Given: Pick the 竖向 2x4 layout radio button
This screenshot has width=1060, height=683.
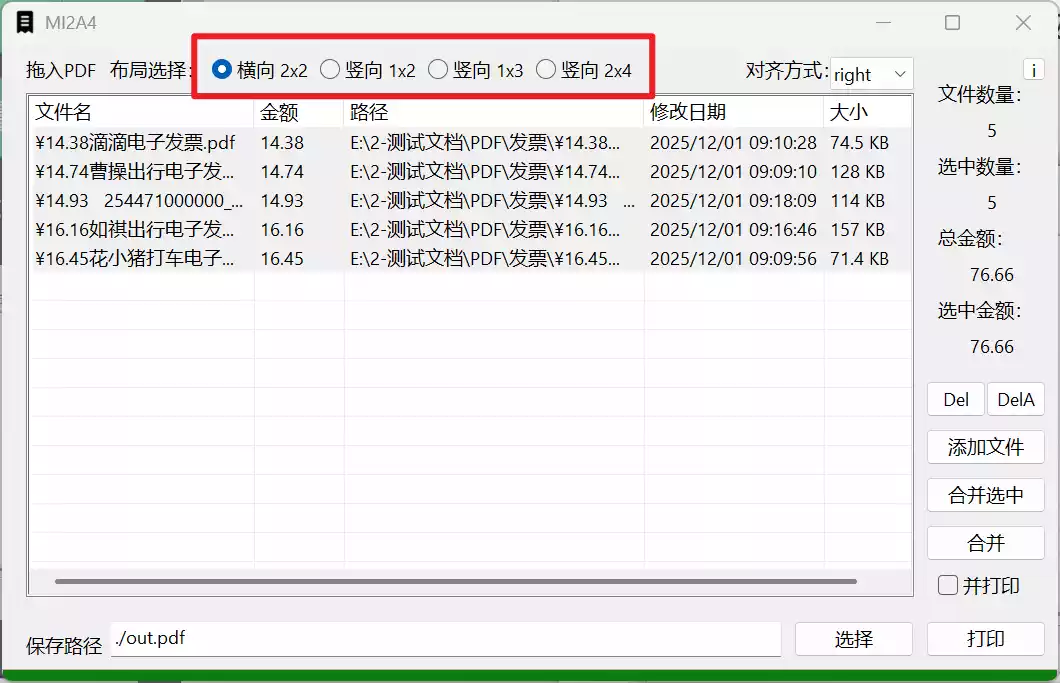Looking at the screenshot, I should point(546,70).
